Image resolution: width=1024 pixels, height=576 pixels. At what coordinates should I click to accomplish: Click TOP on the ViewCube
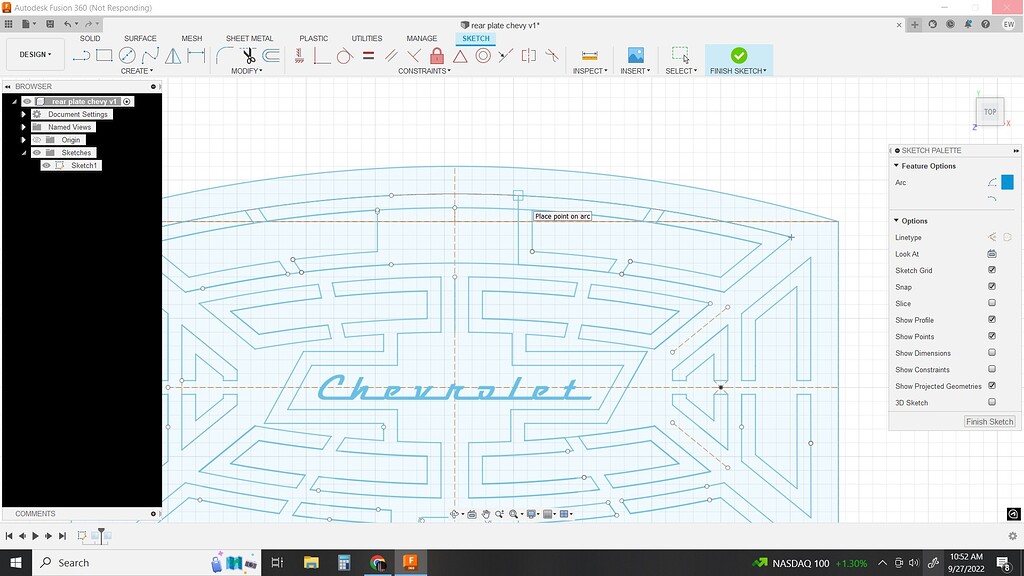click(x=989, y=111)
